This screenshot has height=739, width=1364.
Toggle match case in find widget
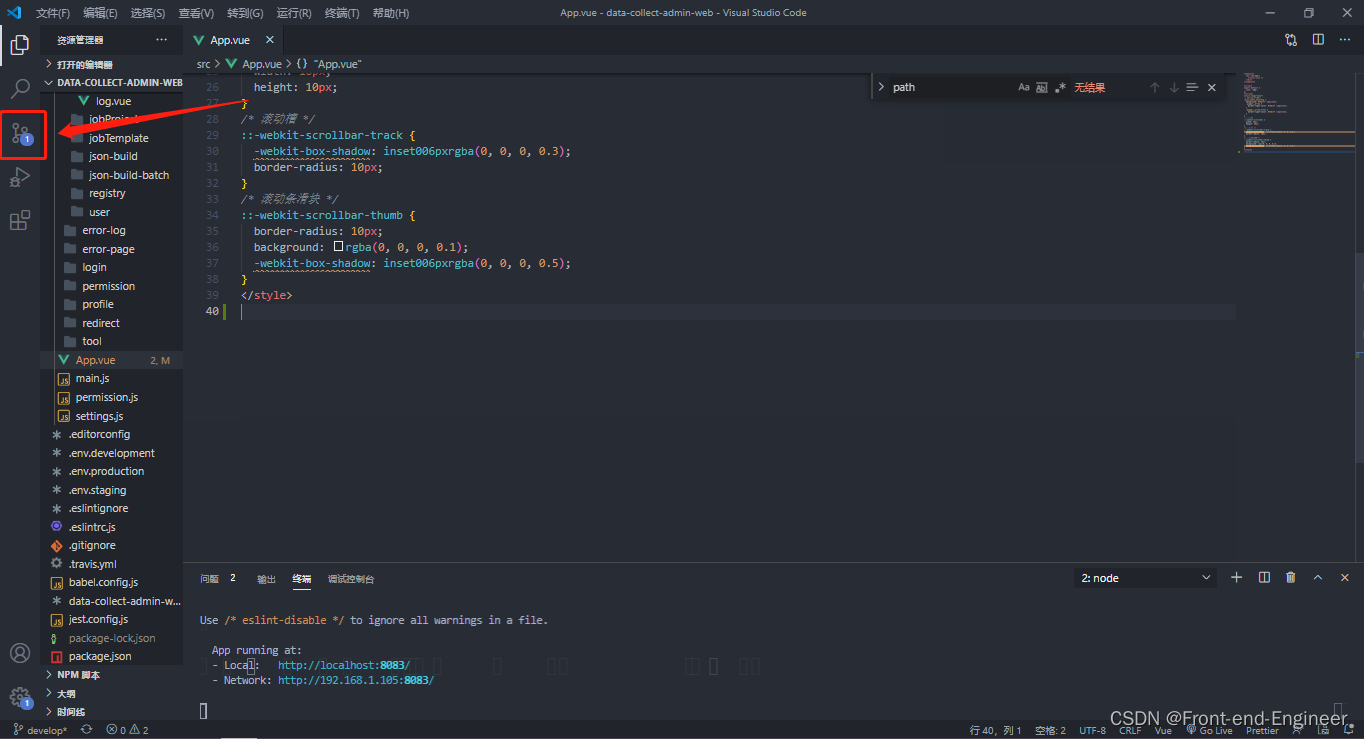click(x=1024, y=87)
